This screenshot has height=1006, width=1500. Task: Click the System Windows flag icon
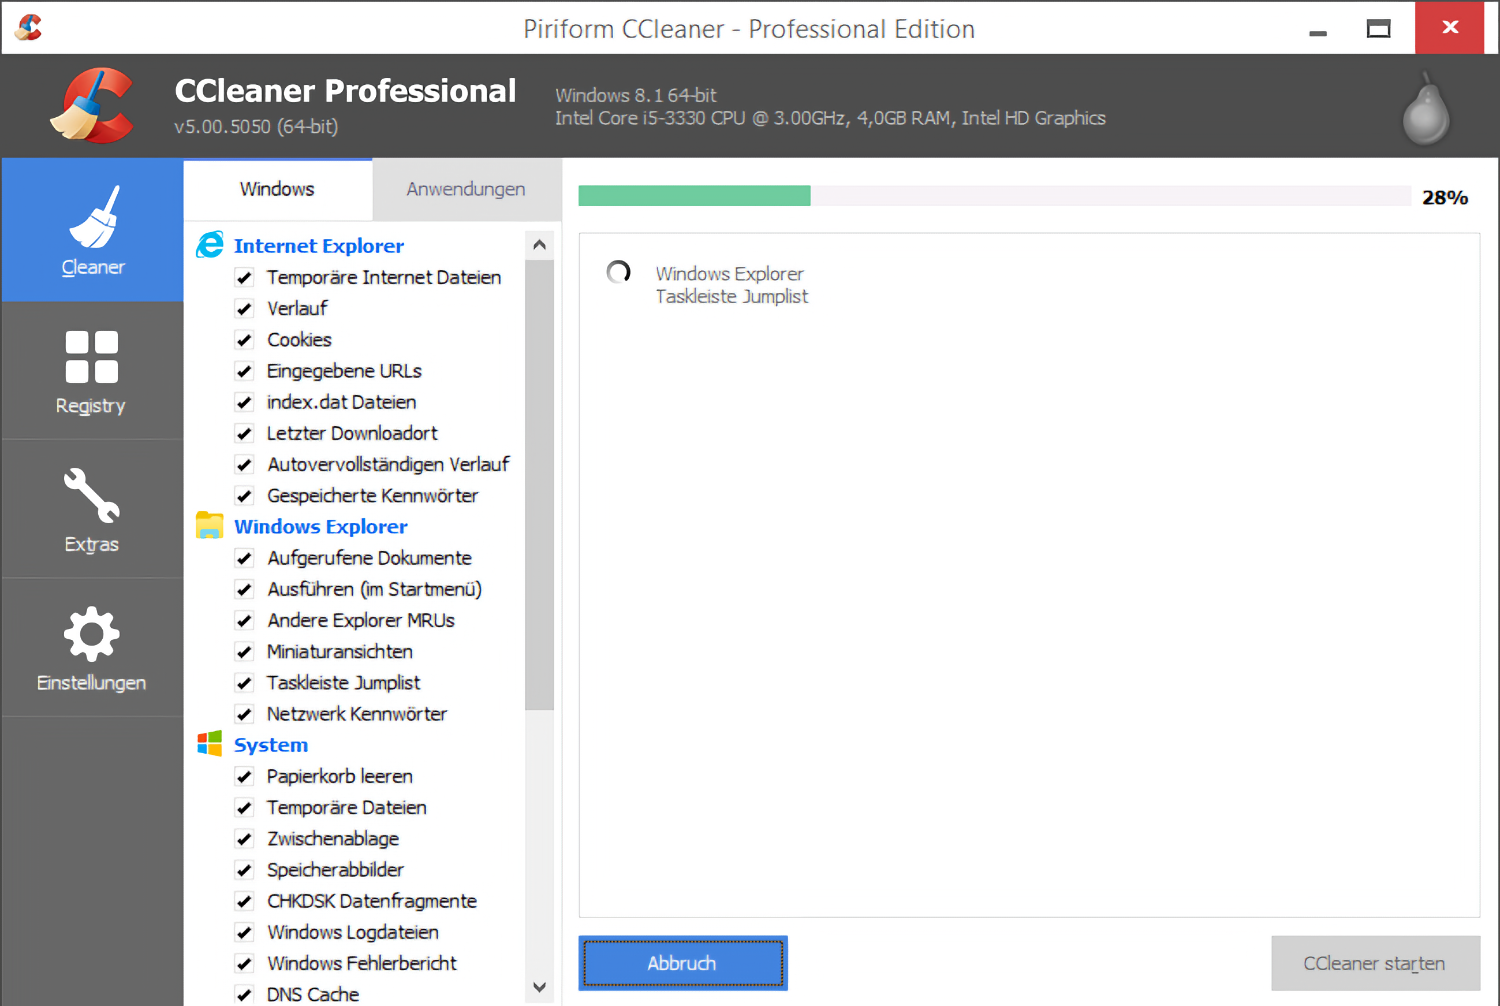210,744
